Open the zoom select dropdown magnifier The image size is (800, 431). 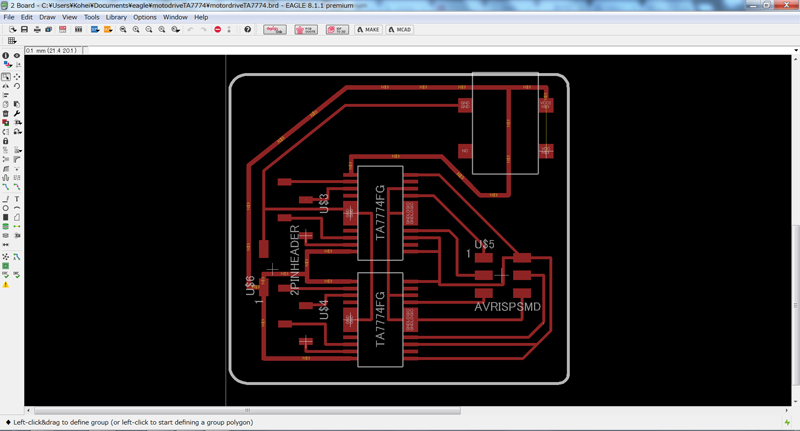175,30
